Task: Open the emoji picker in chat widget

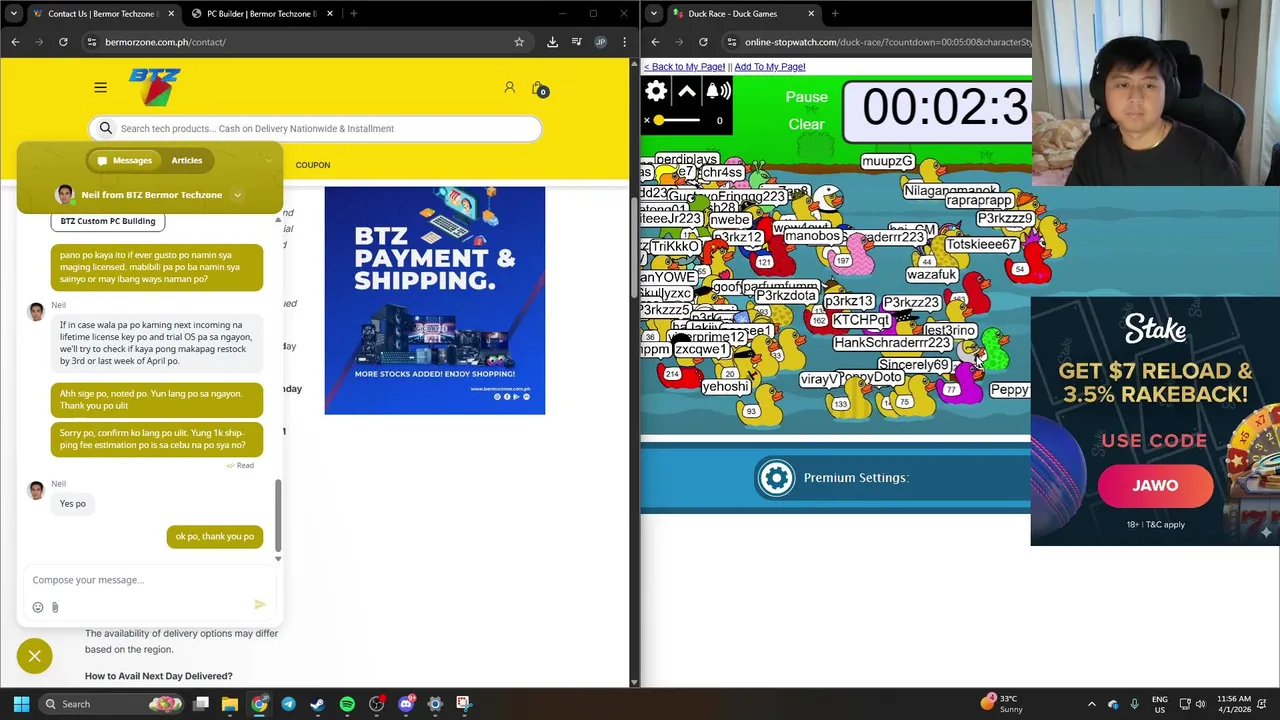Action: pyautogui.click(x=38, y=607)
